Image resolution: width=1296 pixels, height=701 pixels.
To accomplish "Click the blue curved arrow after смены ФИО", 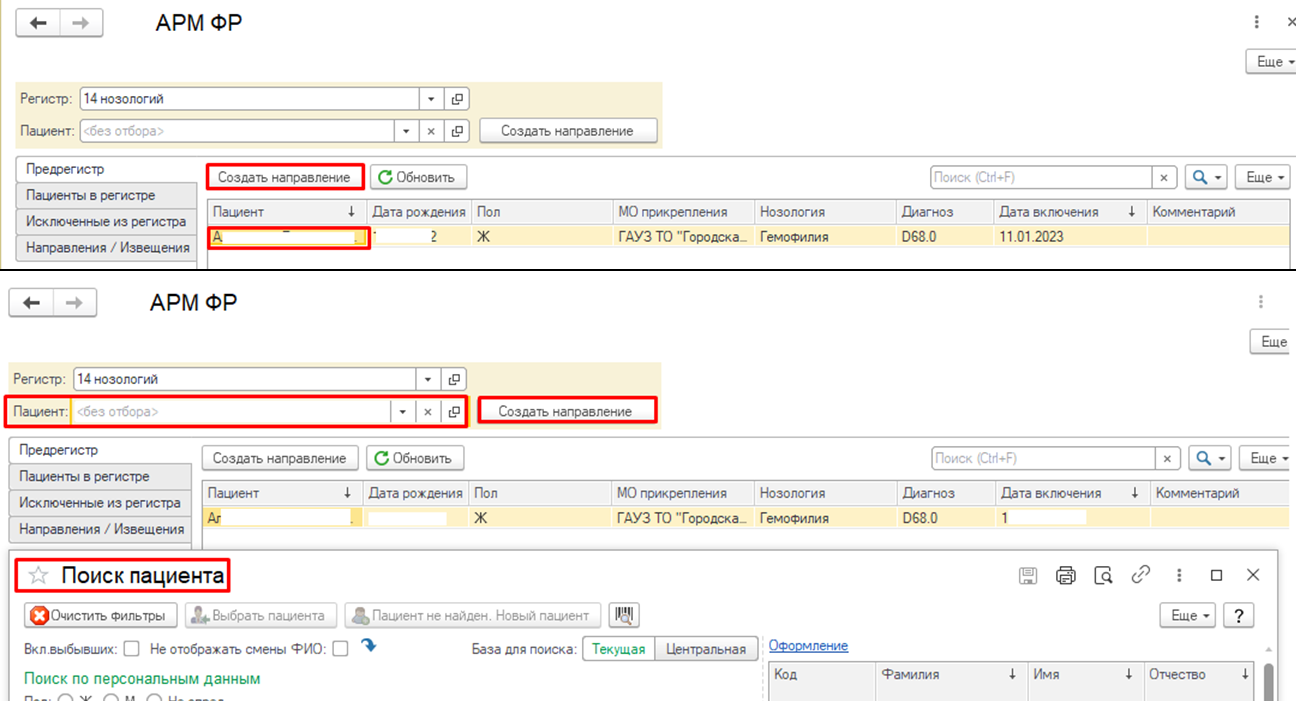I will click(x=368, y=646).
